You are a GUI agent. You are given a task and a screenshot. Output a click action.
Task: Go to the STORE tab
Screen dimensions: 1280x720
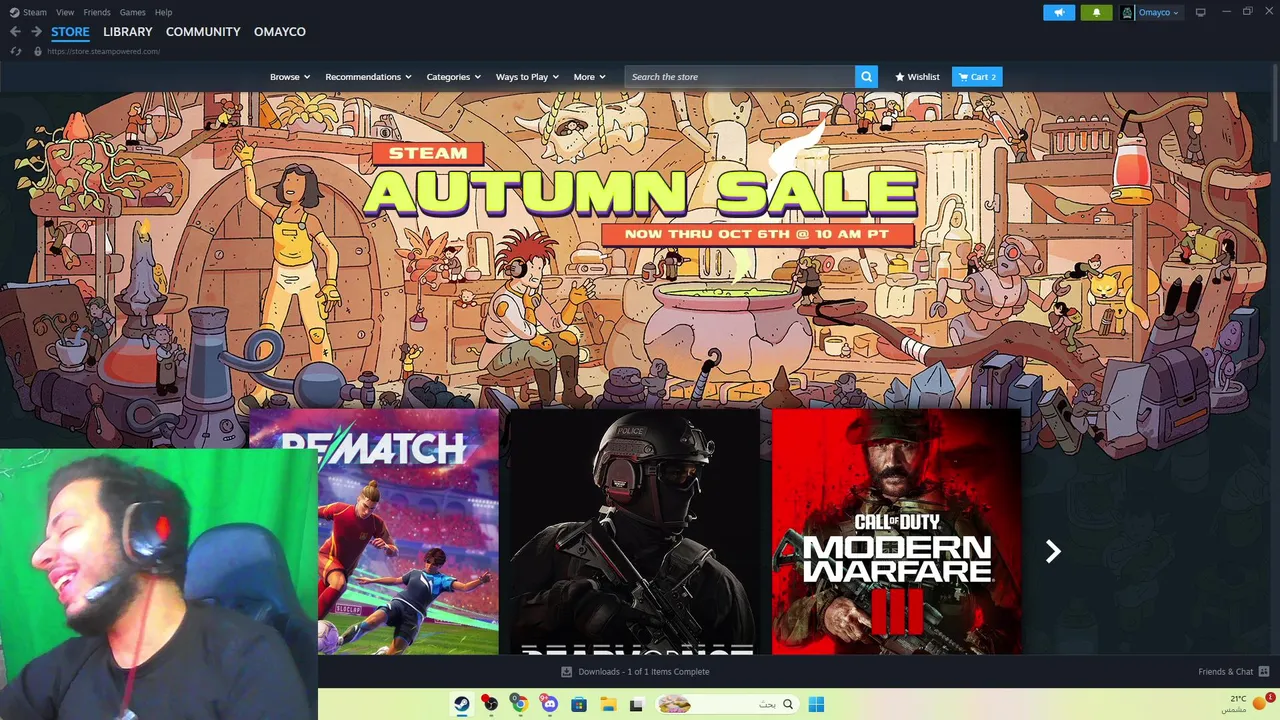point(70,32)
